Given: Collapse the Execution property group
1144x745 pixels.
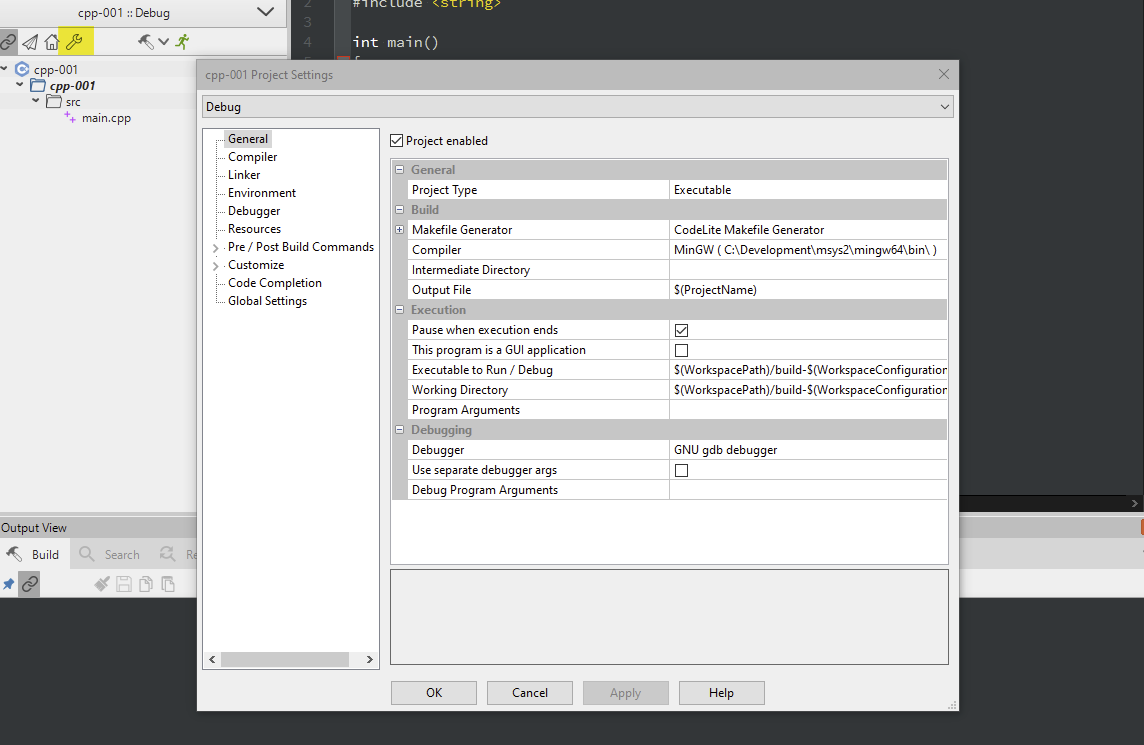Looking at the screenshot, I should [x=399, y=309].
